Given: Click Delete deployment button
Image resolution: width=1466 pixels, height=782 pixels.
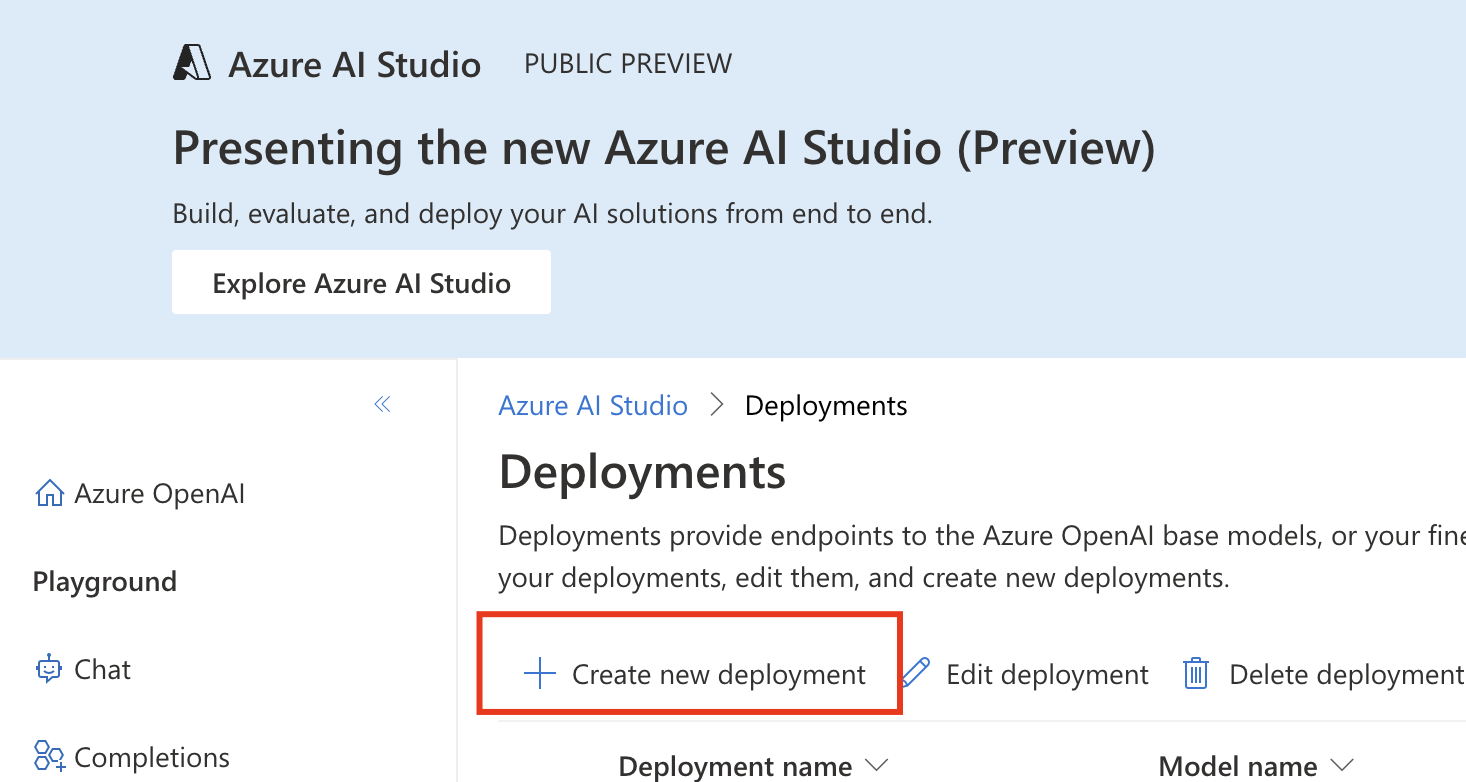Looking at the screenshot, I should (1324, 674).
